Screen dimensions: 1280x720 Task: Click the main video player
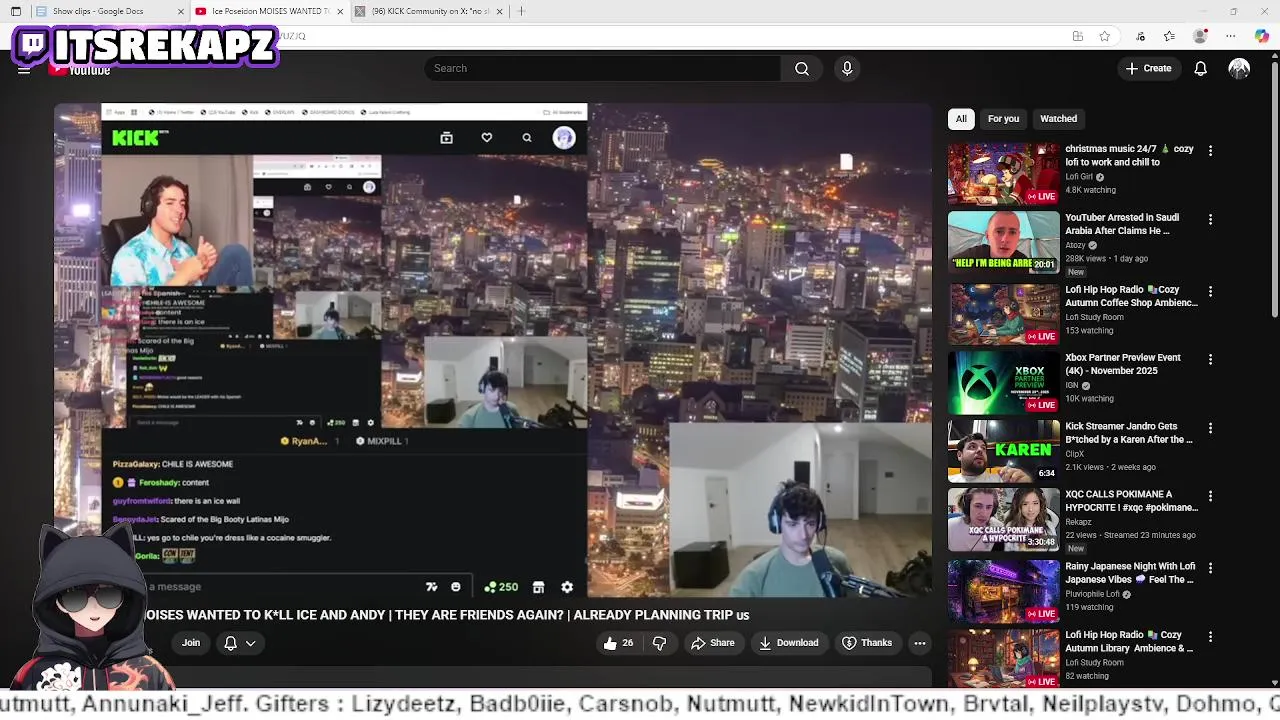pos(493,350)
